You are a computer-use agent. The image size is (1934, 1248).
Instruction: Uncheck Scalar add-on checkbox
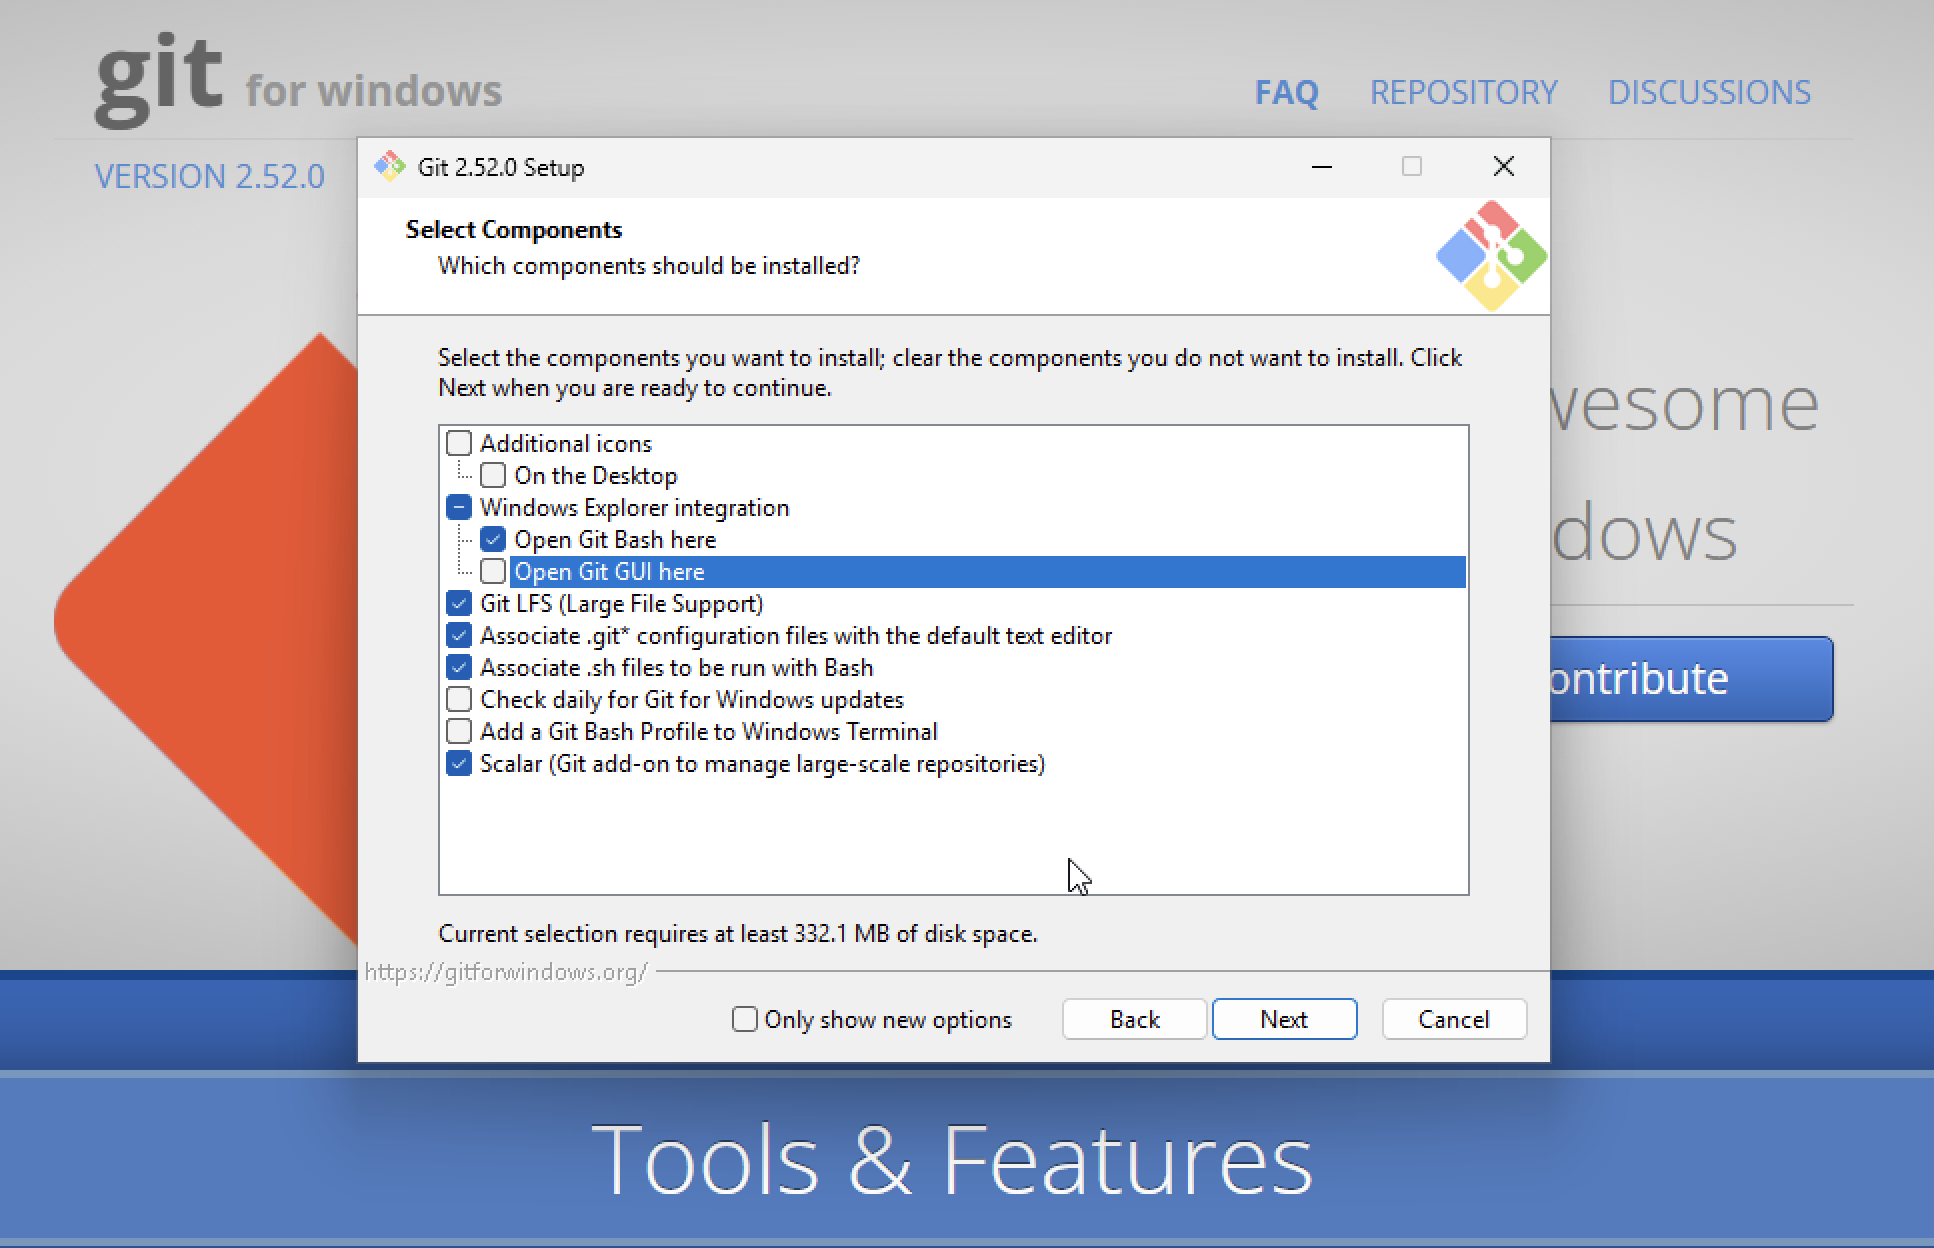click(x=459, y=763)
